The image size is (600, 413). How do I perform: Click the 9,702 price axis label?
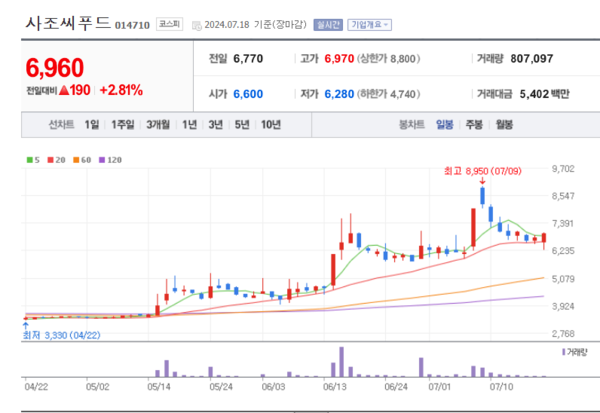pyautogui.click(x=563, y=169)
